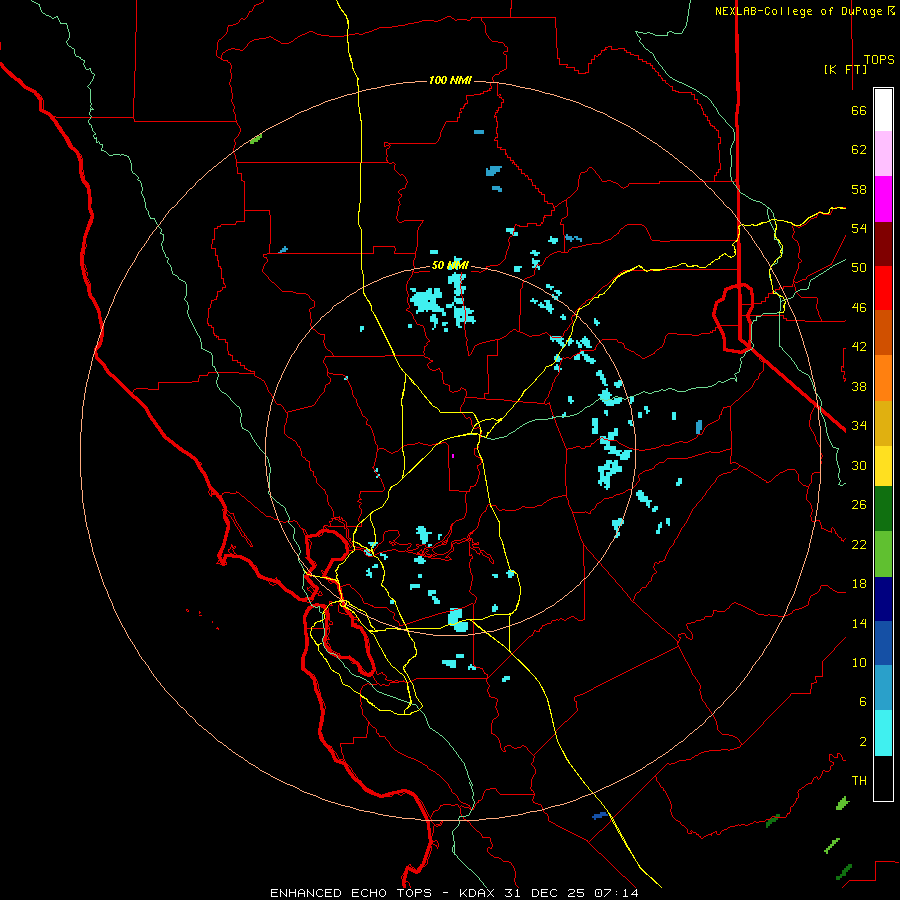This screenshot has height=900, width=900.
Task: Click the '6' legend value
Action: (x=863, y=702)
